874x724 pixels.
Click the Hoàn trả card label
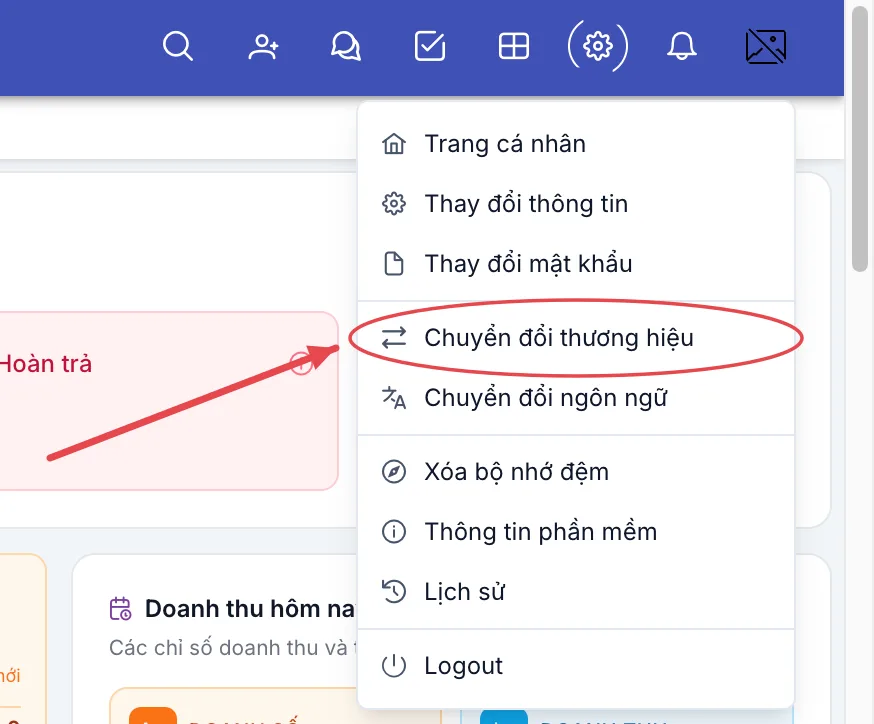[x=46, y=364]
